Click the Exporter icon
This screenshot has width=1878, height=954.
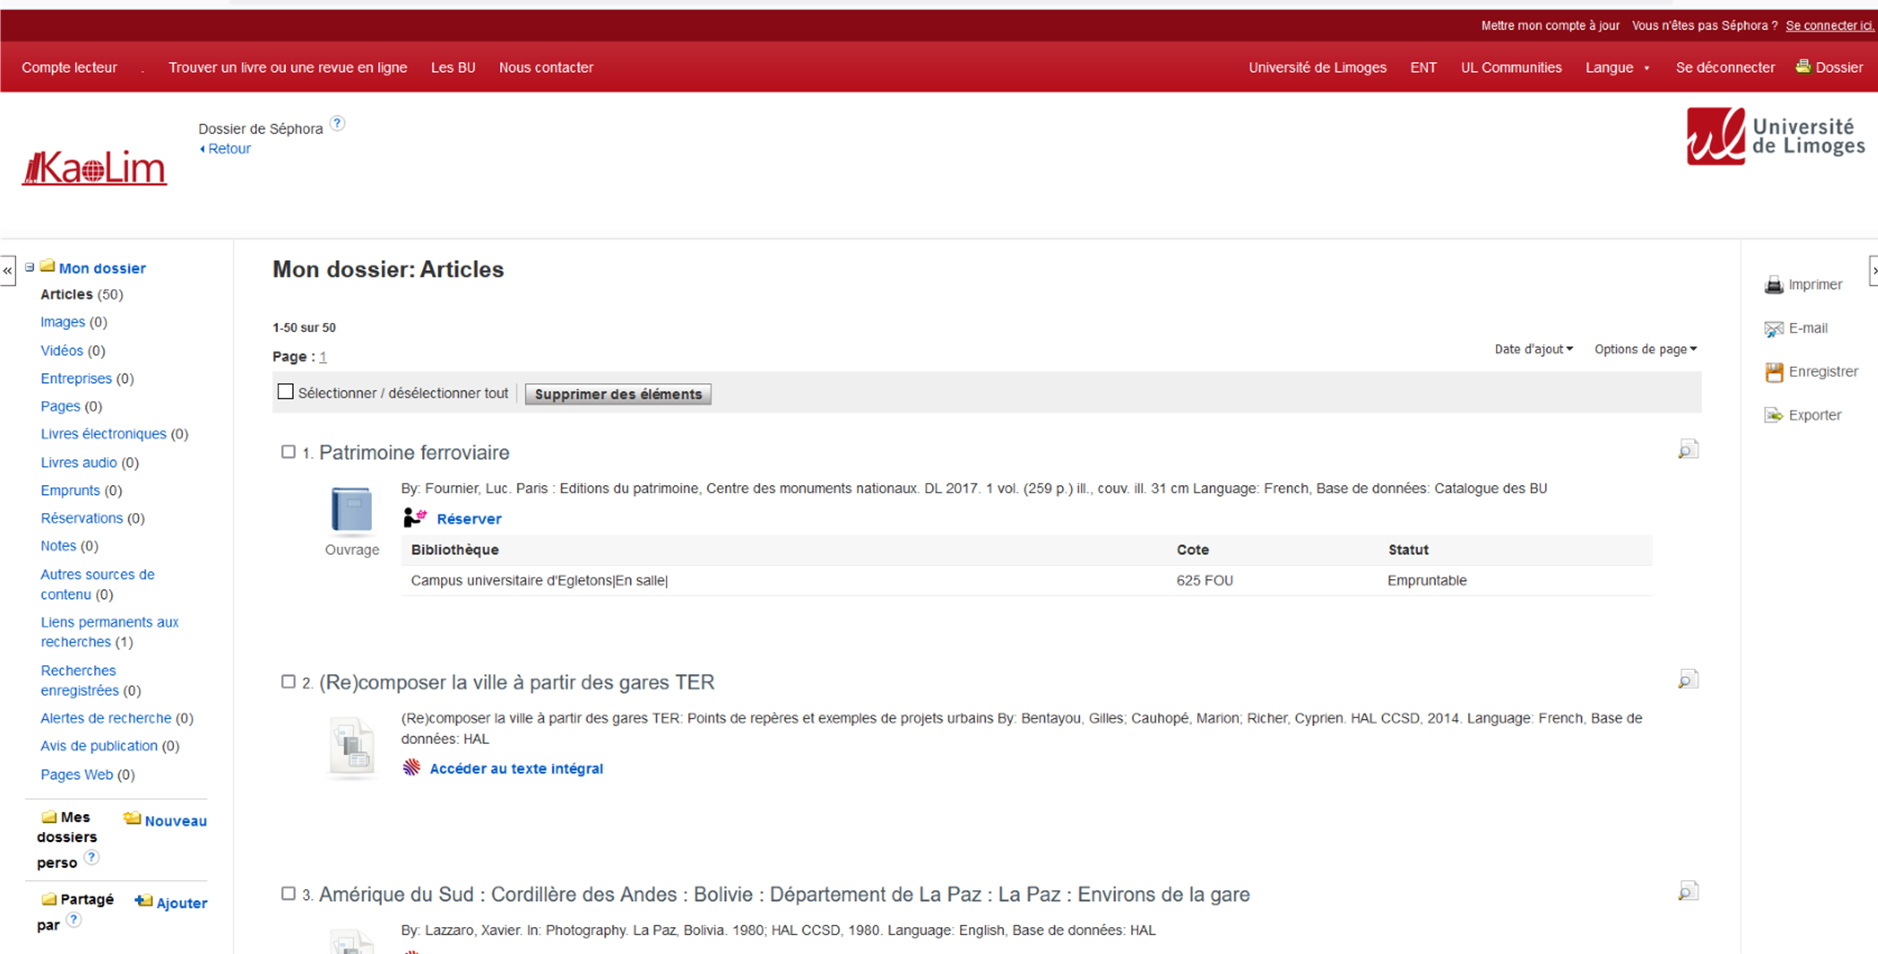[x=1773, y=415]
